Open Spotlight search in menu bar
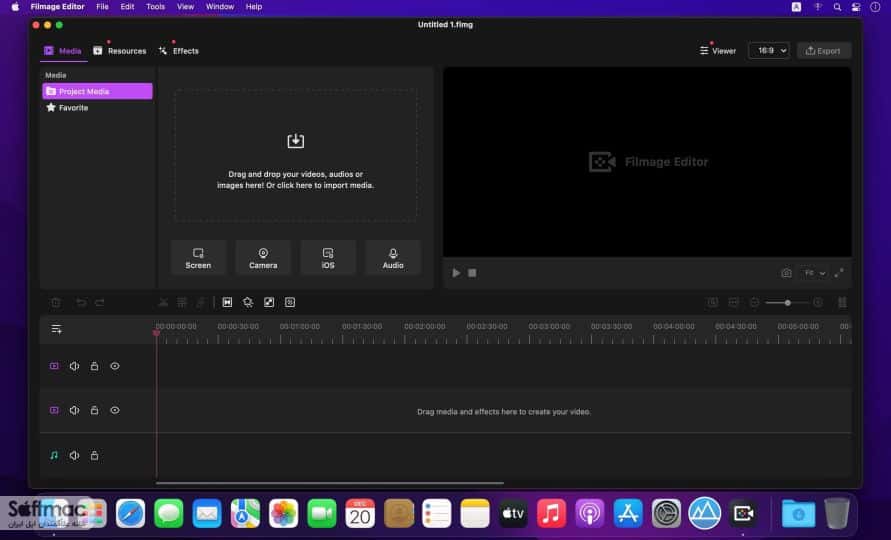 (837, 7)
